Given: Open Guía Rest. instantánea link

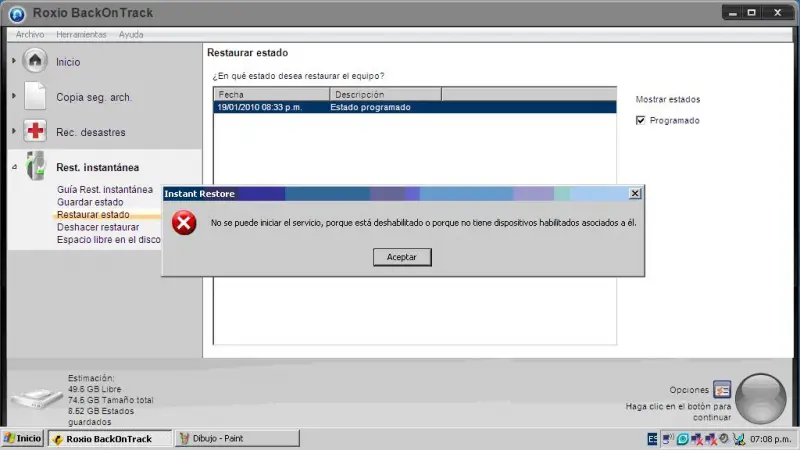Looking at the screenshot, I should pyautogui.click(x=105, y=189).
